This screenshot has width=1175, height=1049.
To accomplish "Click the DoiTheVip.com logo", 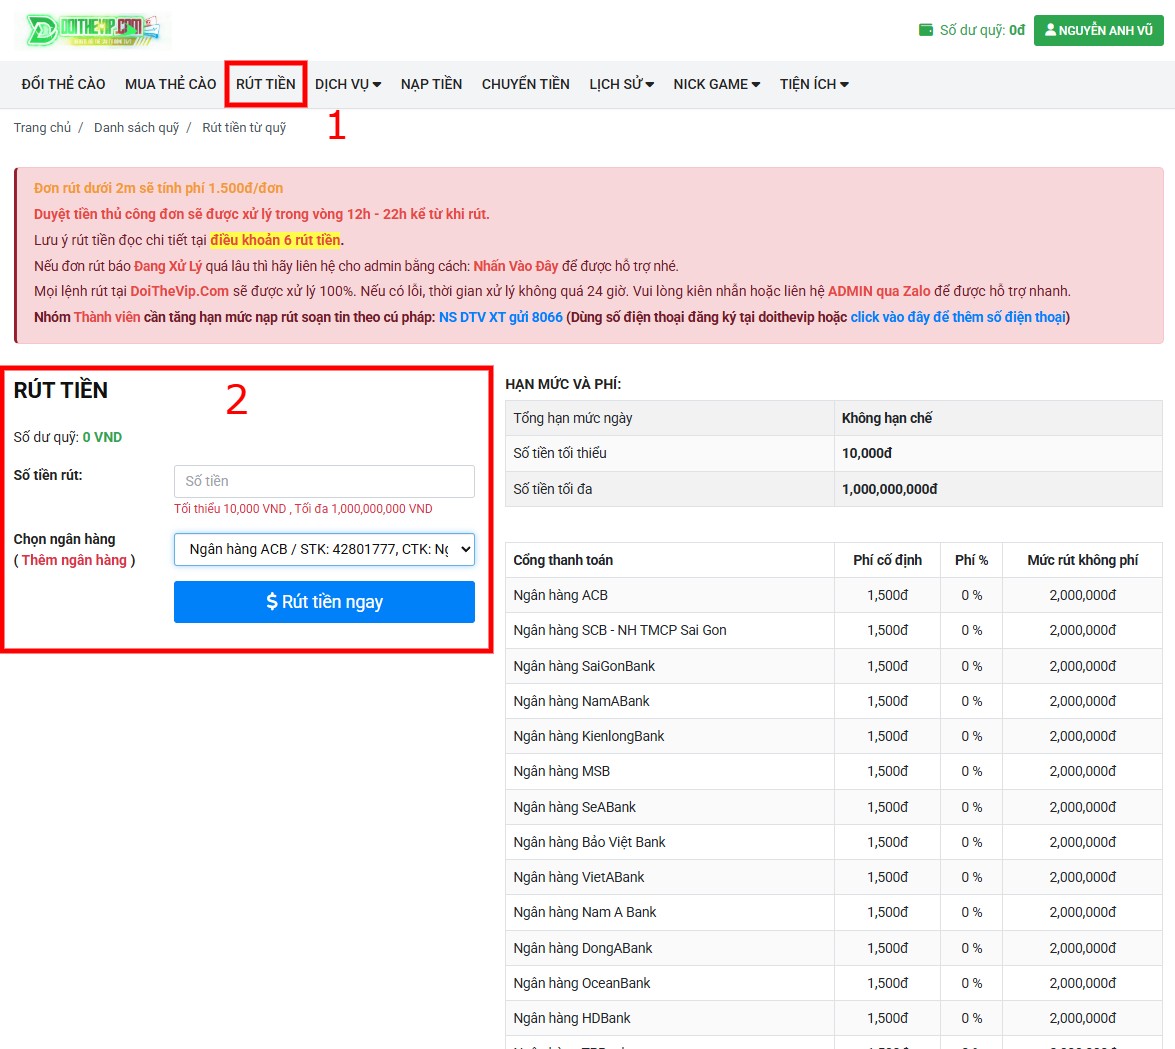I will pyautogui.click(x=93, y=30).
